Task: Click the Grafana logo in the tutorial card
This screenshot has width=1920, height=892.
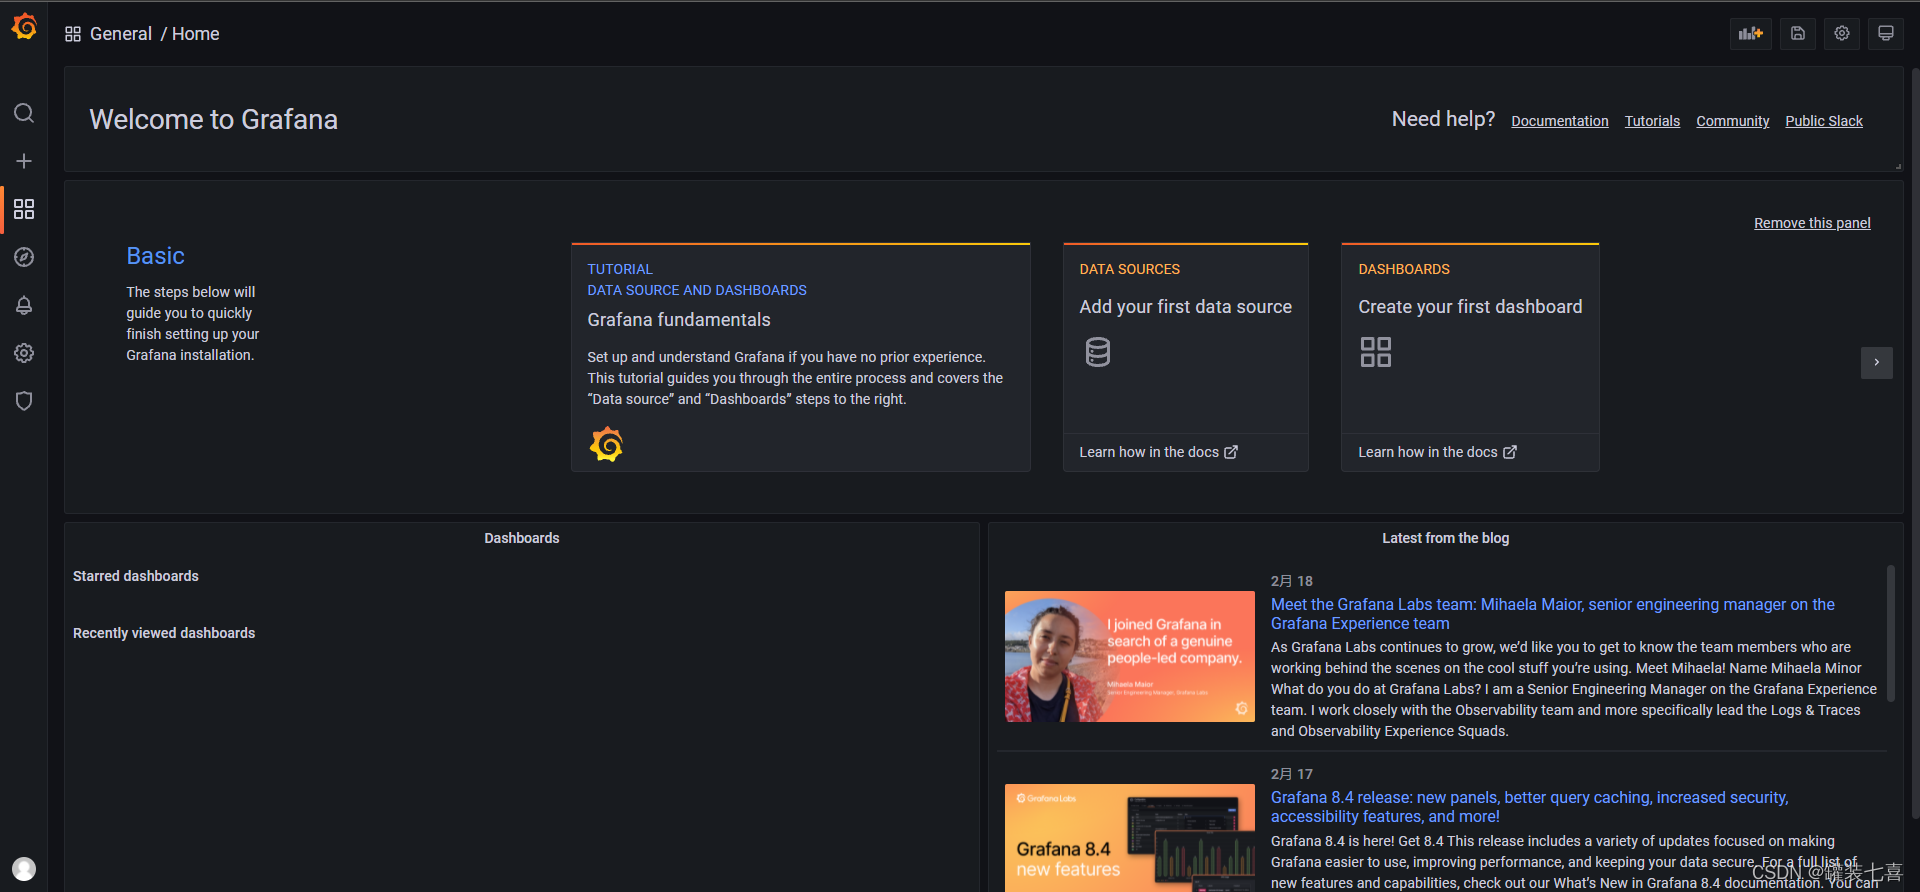Action: (607, 444)
